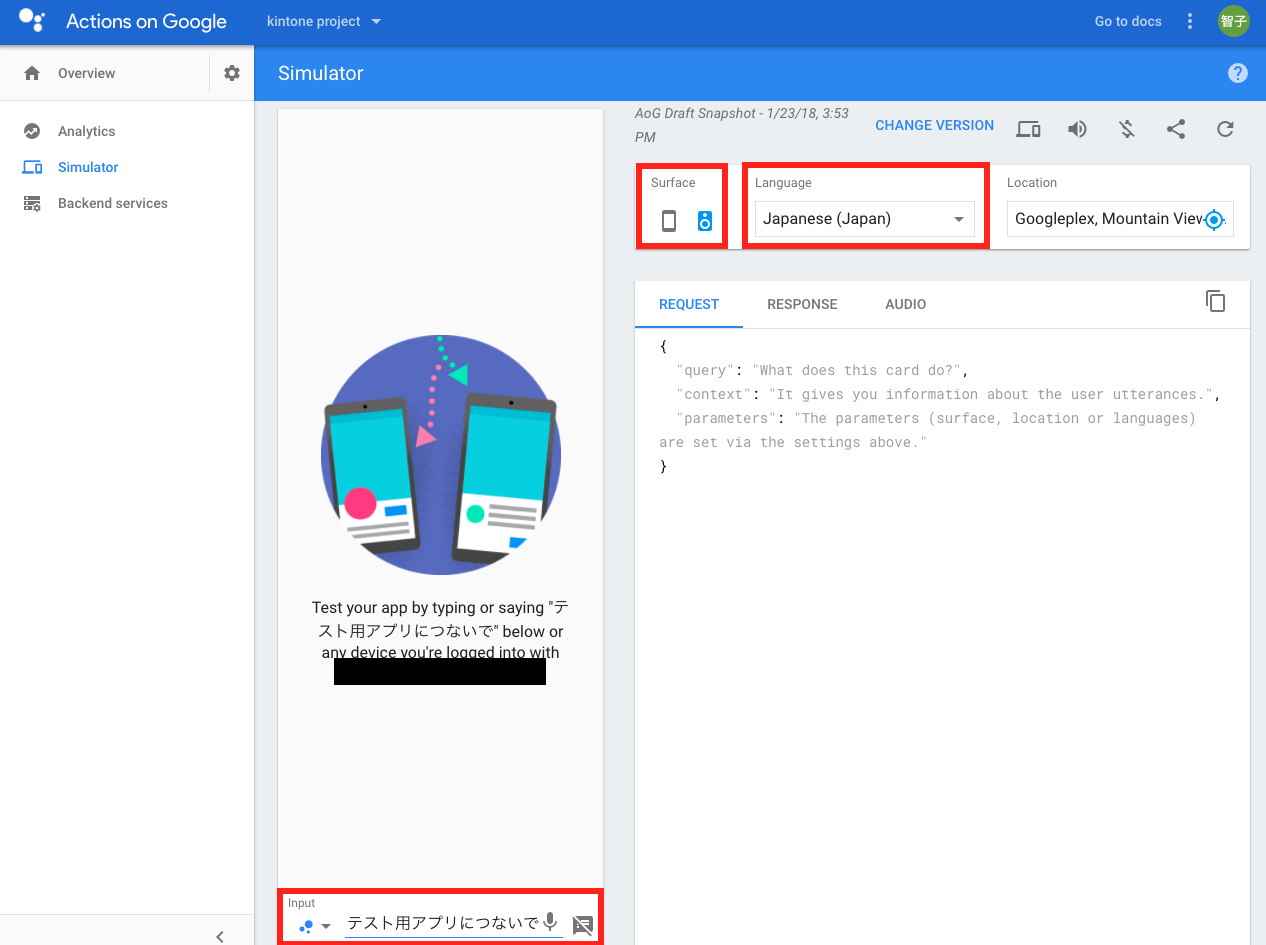Click the phones illustration in simulator
The width and height of the screenshot is (1266, 945).
click(441, 455)
